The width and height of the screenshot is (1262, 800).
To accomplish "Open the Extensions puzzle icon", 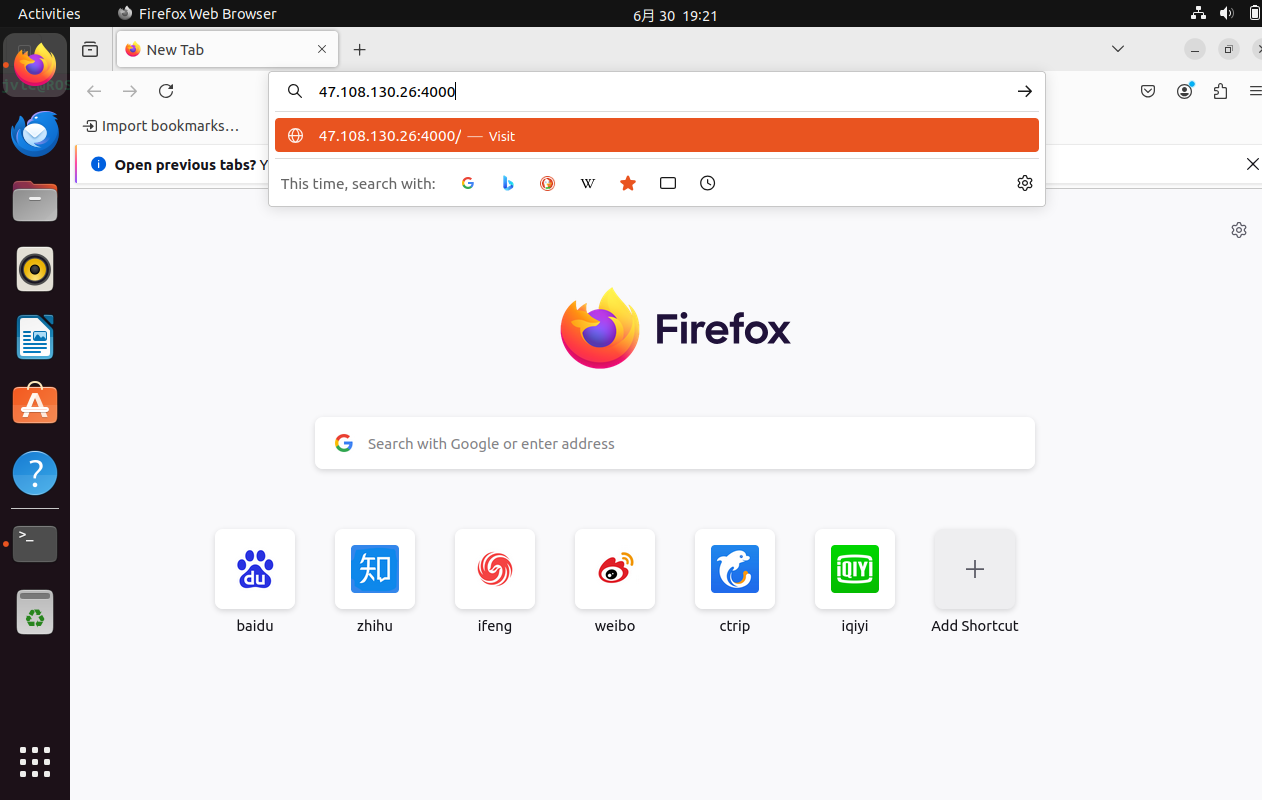I will (x=1220, y=91).
